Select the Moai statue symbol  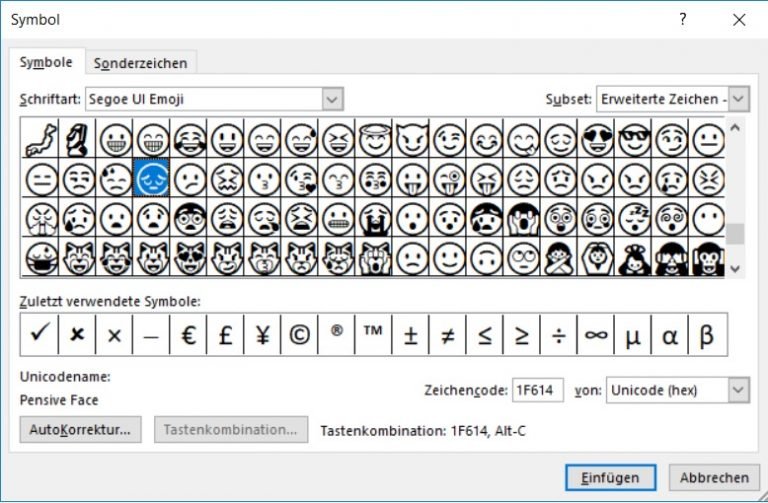click(78, 139)
